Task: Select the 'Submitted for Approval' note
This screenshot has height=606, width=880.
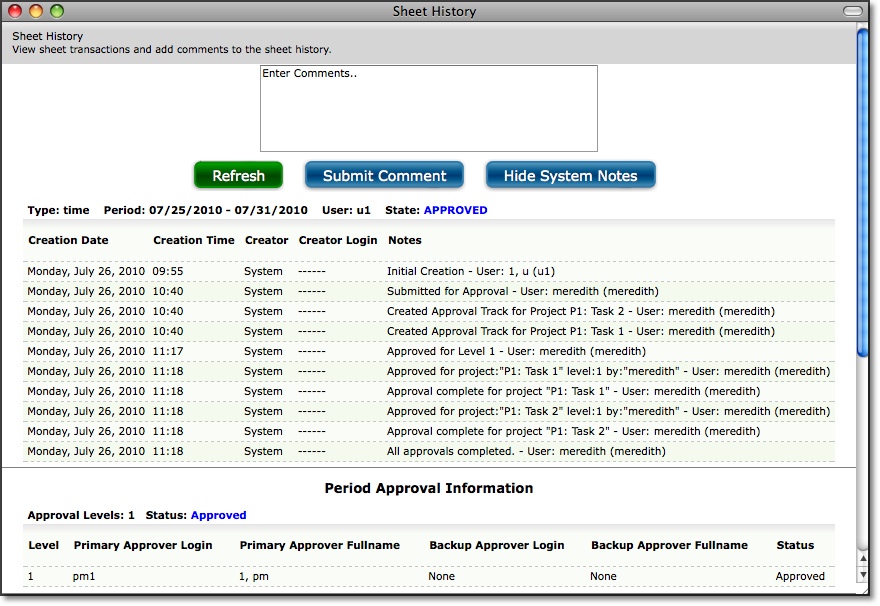Action: coord(522,291)
